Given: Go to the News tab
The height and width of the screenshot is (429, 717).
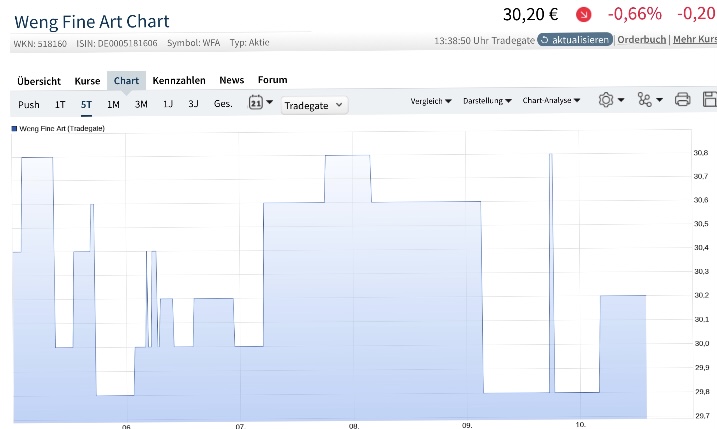Looking at the screenshot, I should tap(232, 80).
